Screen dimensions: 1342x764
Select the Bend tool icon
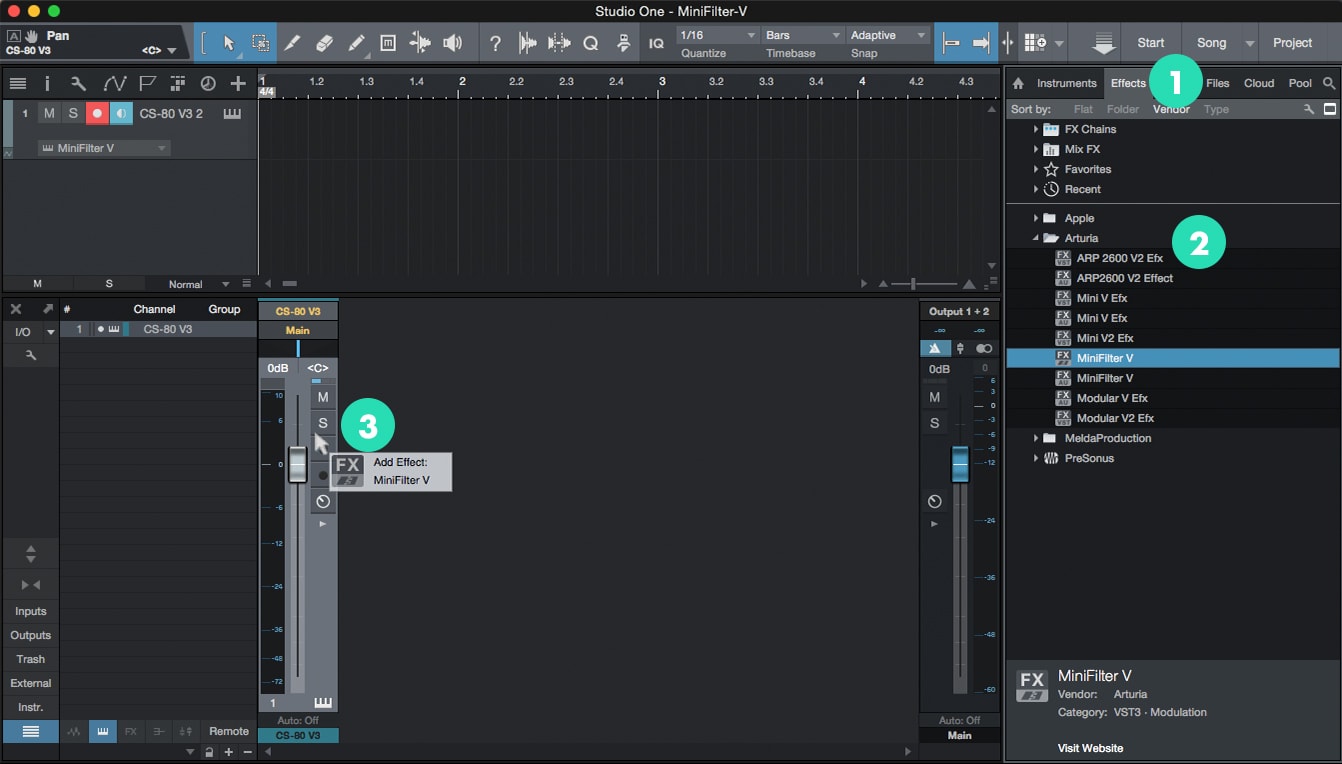[x=420, y=43]
